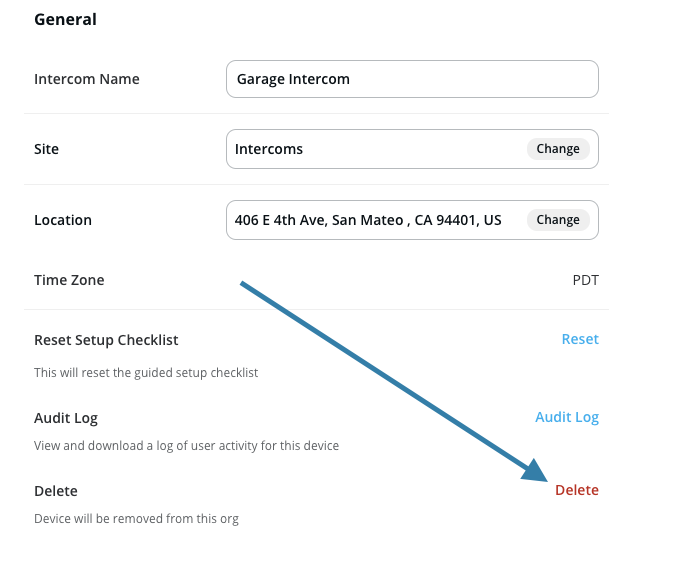
Task: Click the Reset Setup Checklist title
Action: pyautogui.click(x=106, y=340)
